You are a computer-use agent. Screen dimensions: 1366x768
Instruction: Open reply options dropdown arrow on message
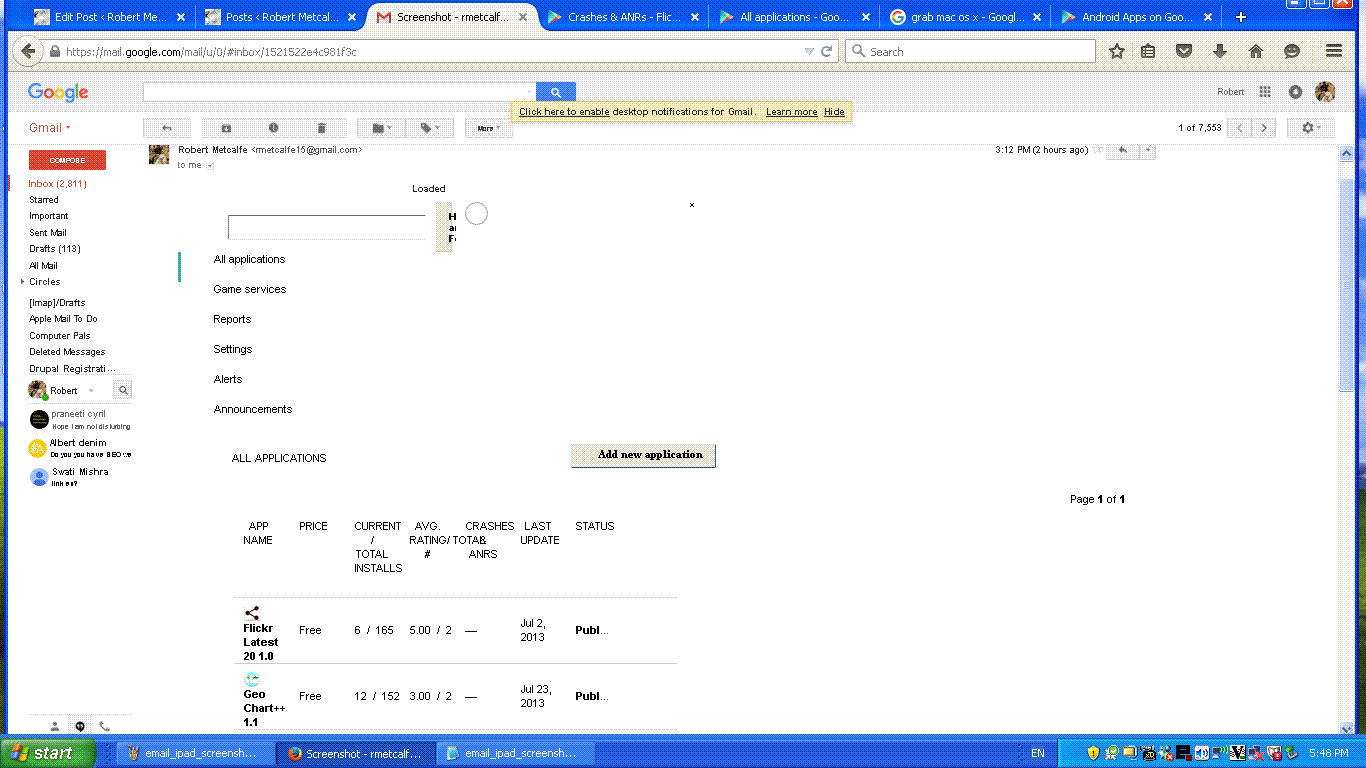[1147, 150]
